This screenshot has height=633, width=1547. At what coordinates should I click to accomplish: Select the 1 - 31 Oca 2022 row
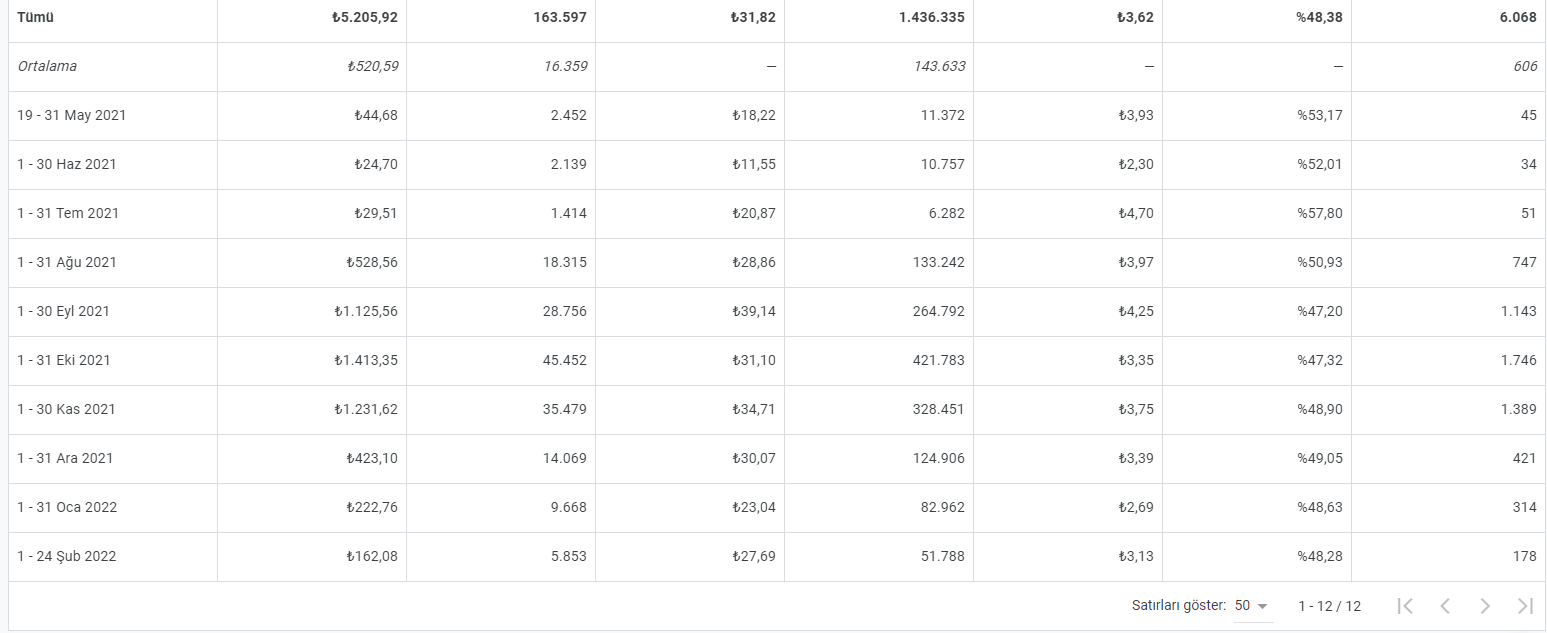point(777,507)
